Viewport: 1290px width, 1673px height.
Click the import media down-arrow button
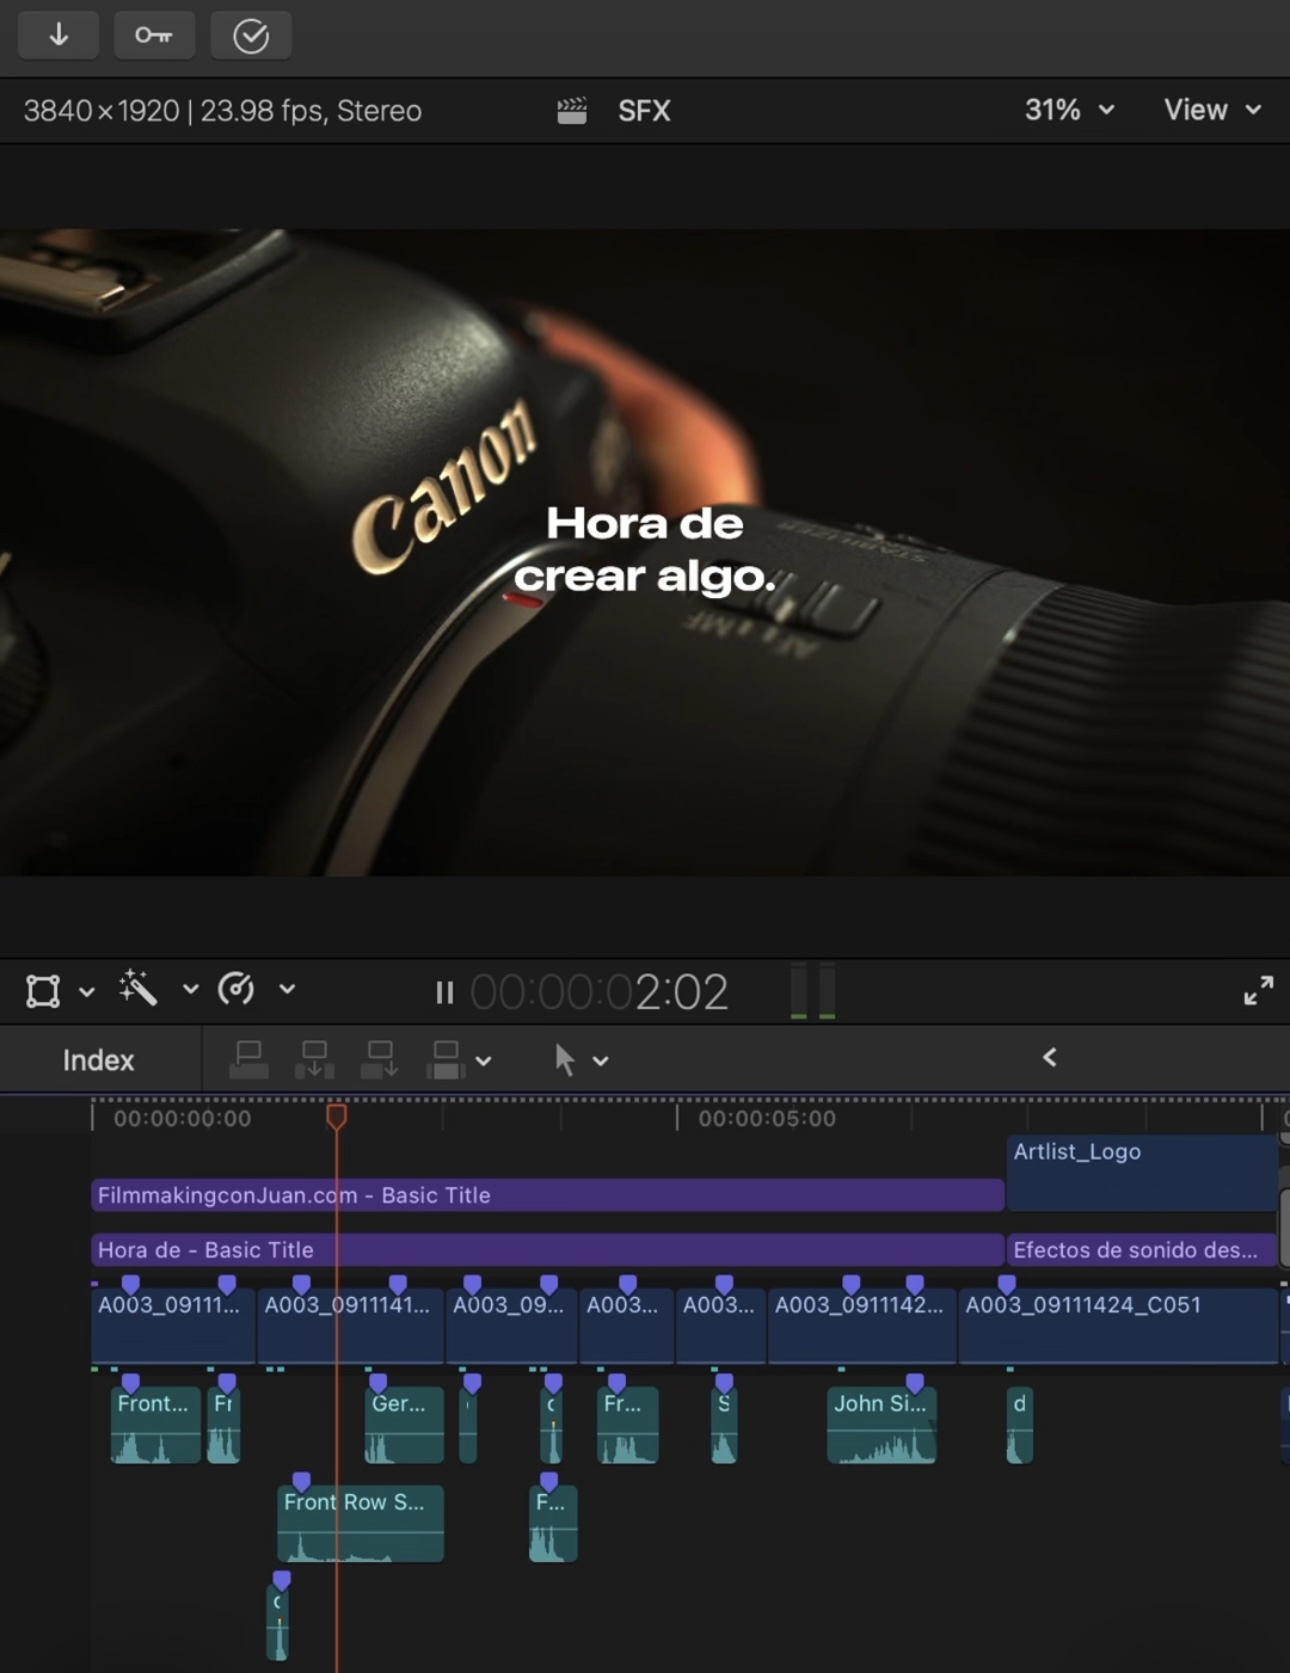click(58, 35)
